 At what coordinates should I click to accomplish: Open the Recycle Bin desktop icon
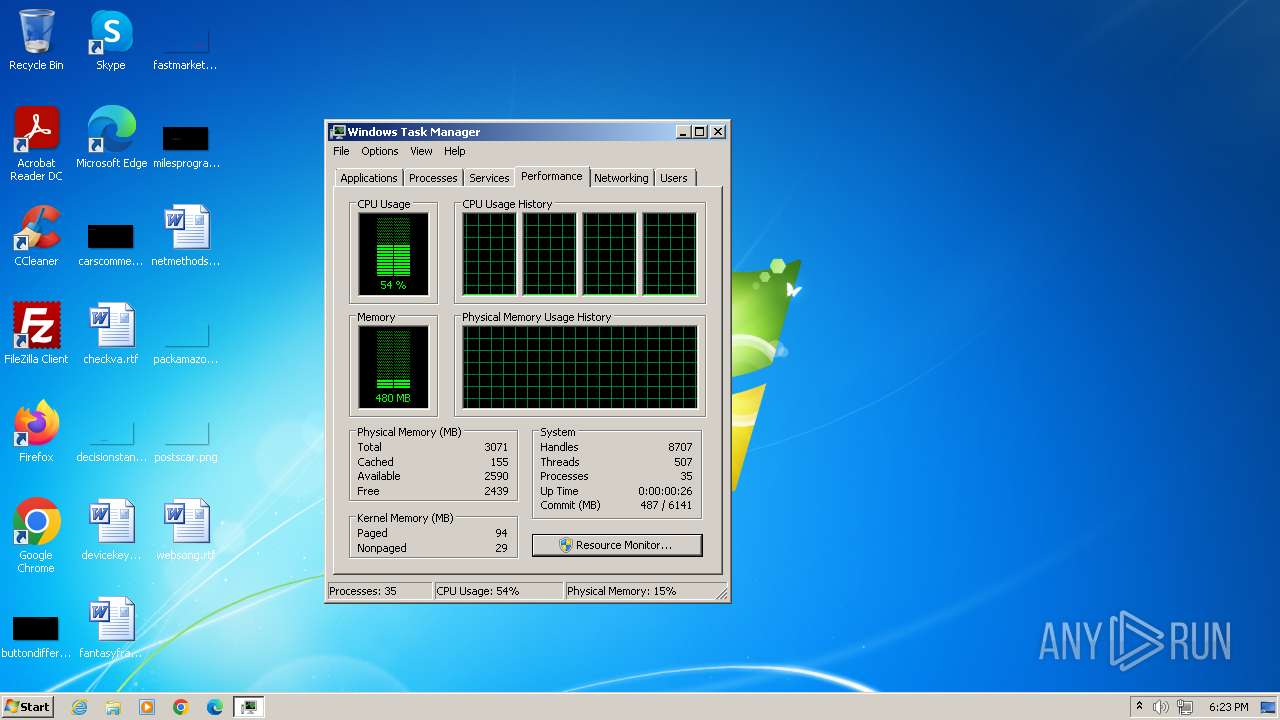point(36,40)
